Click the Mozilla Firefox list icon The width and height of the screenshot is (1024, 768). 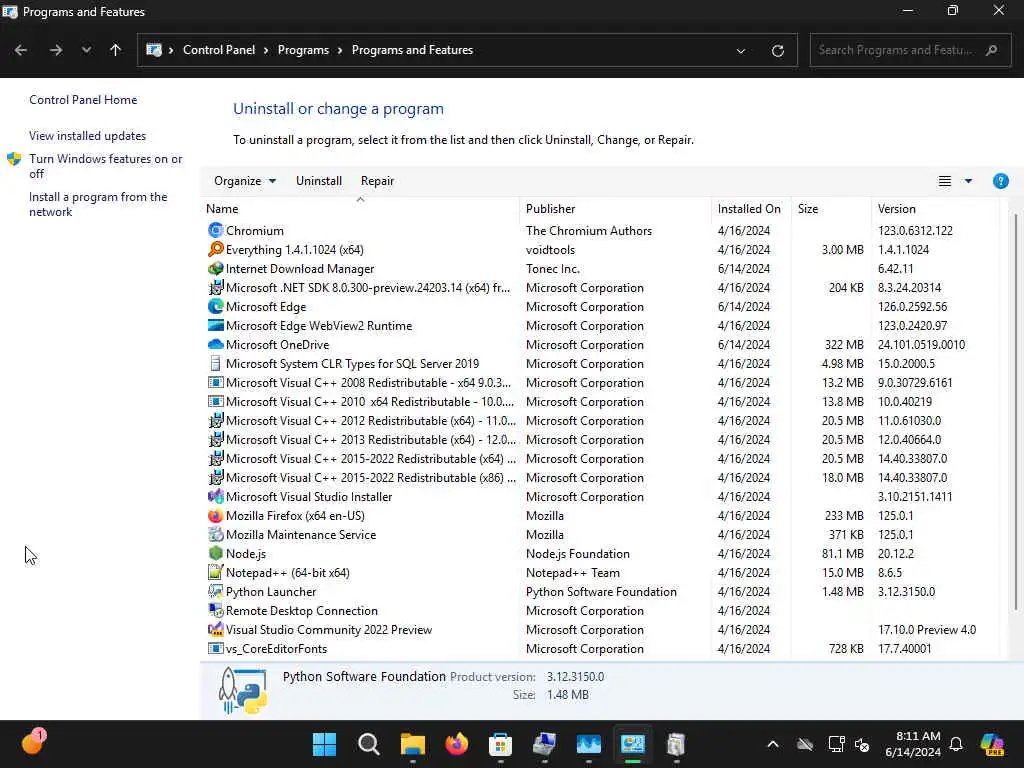click(x=216, y=515)
